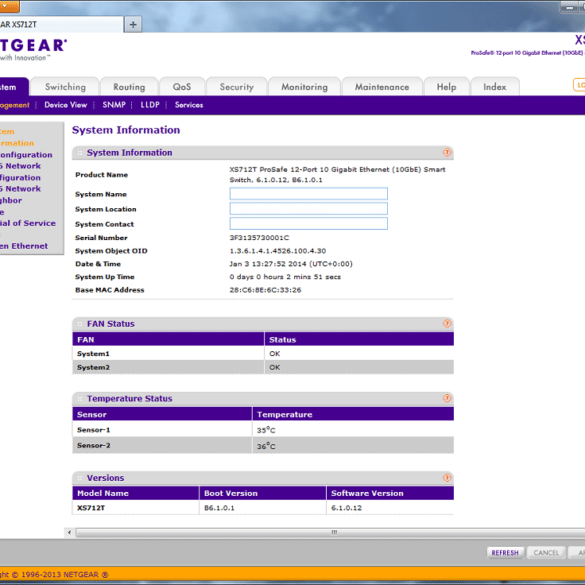
Task: Click the REFRESH button
Action: (x=505, y=553)
